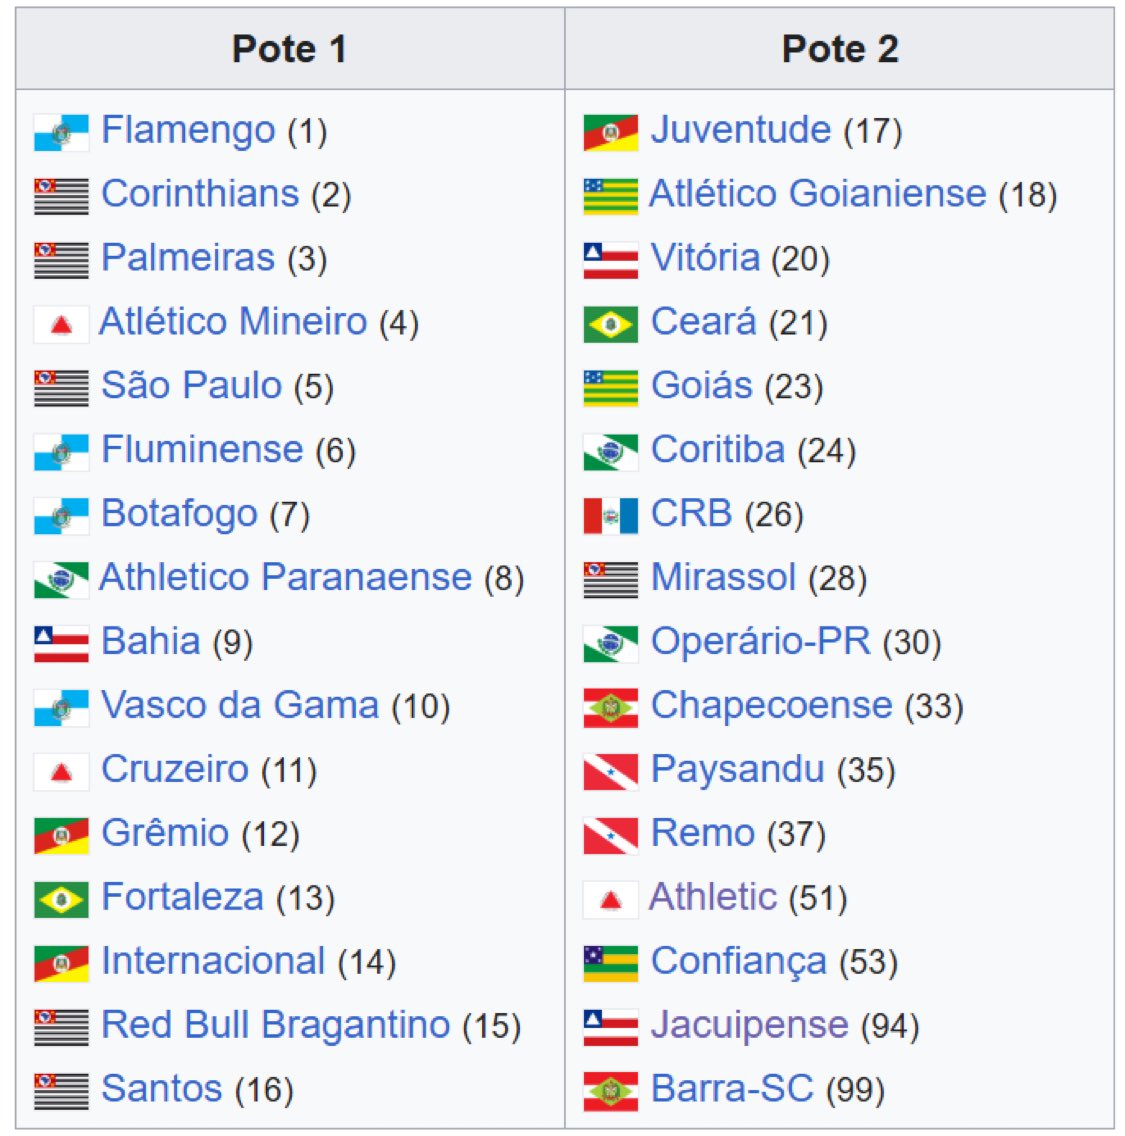This screenshot has width=1125, height=1136.
Task: Click the flag icon beside Flamengo
Action: click(x=61, y=132)
